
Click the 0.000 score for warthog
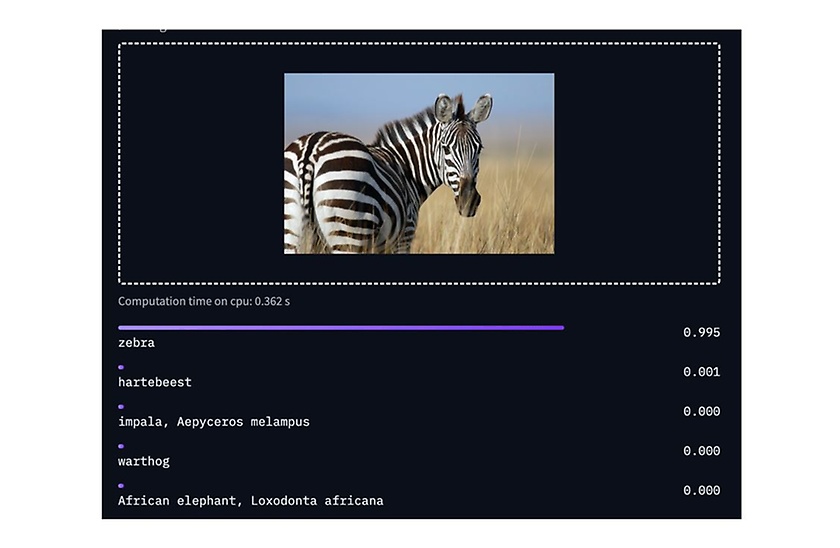point(701,451)
